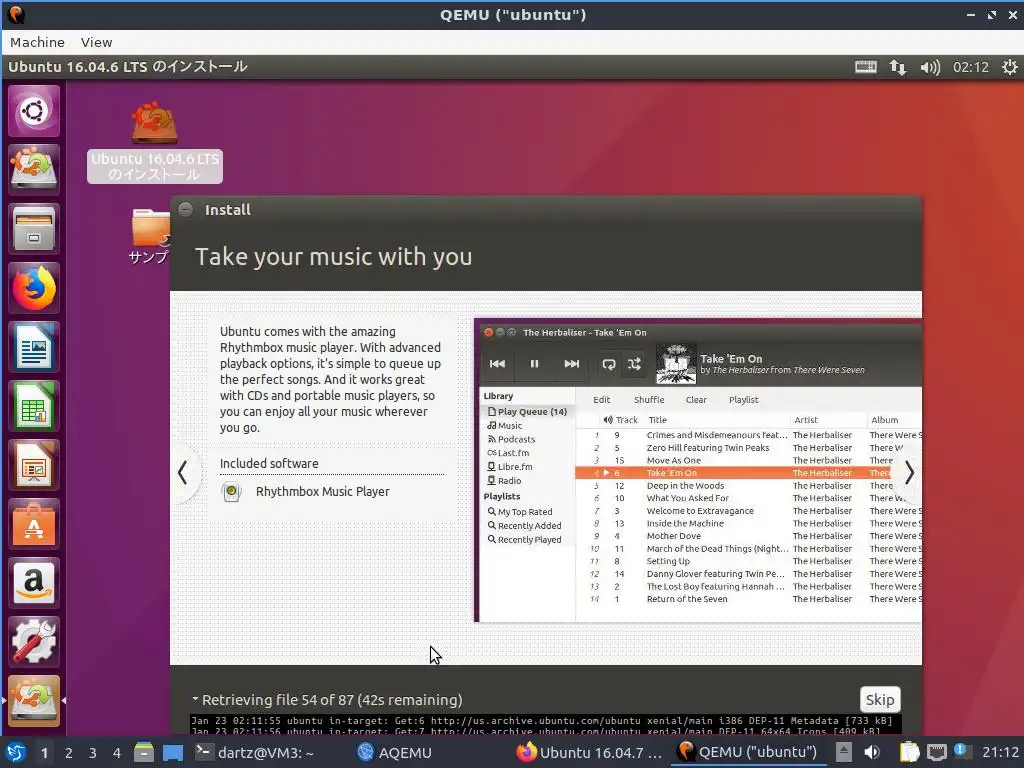The height and width of the screenshot is (768, 1024).
Task: Open network indicator in top panel
Action: (x=898, y=67)
